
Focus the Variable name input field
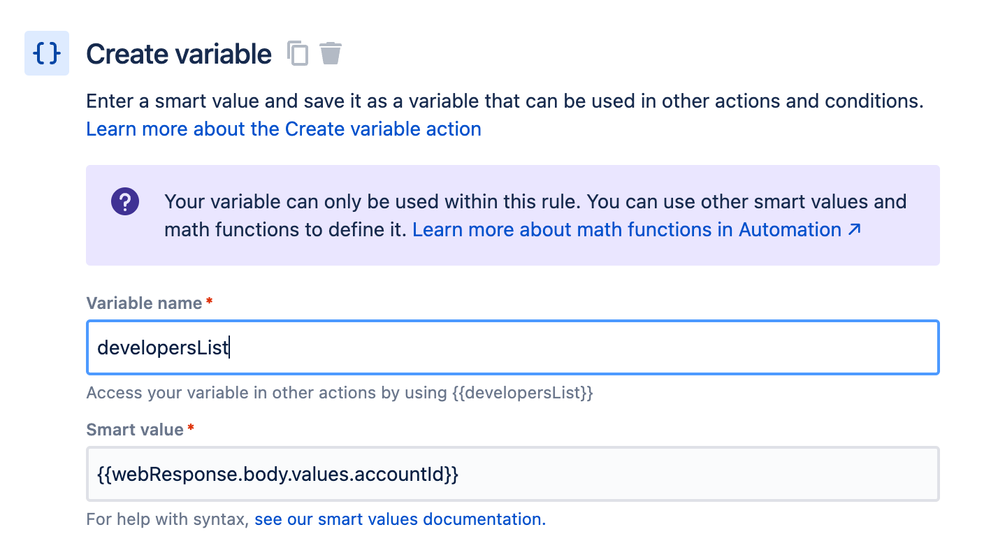coord(513,348)
